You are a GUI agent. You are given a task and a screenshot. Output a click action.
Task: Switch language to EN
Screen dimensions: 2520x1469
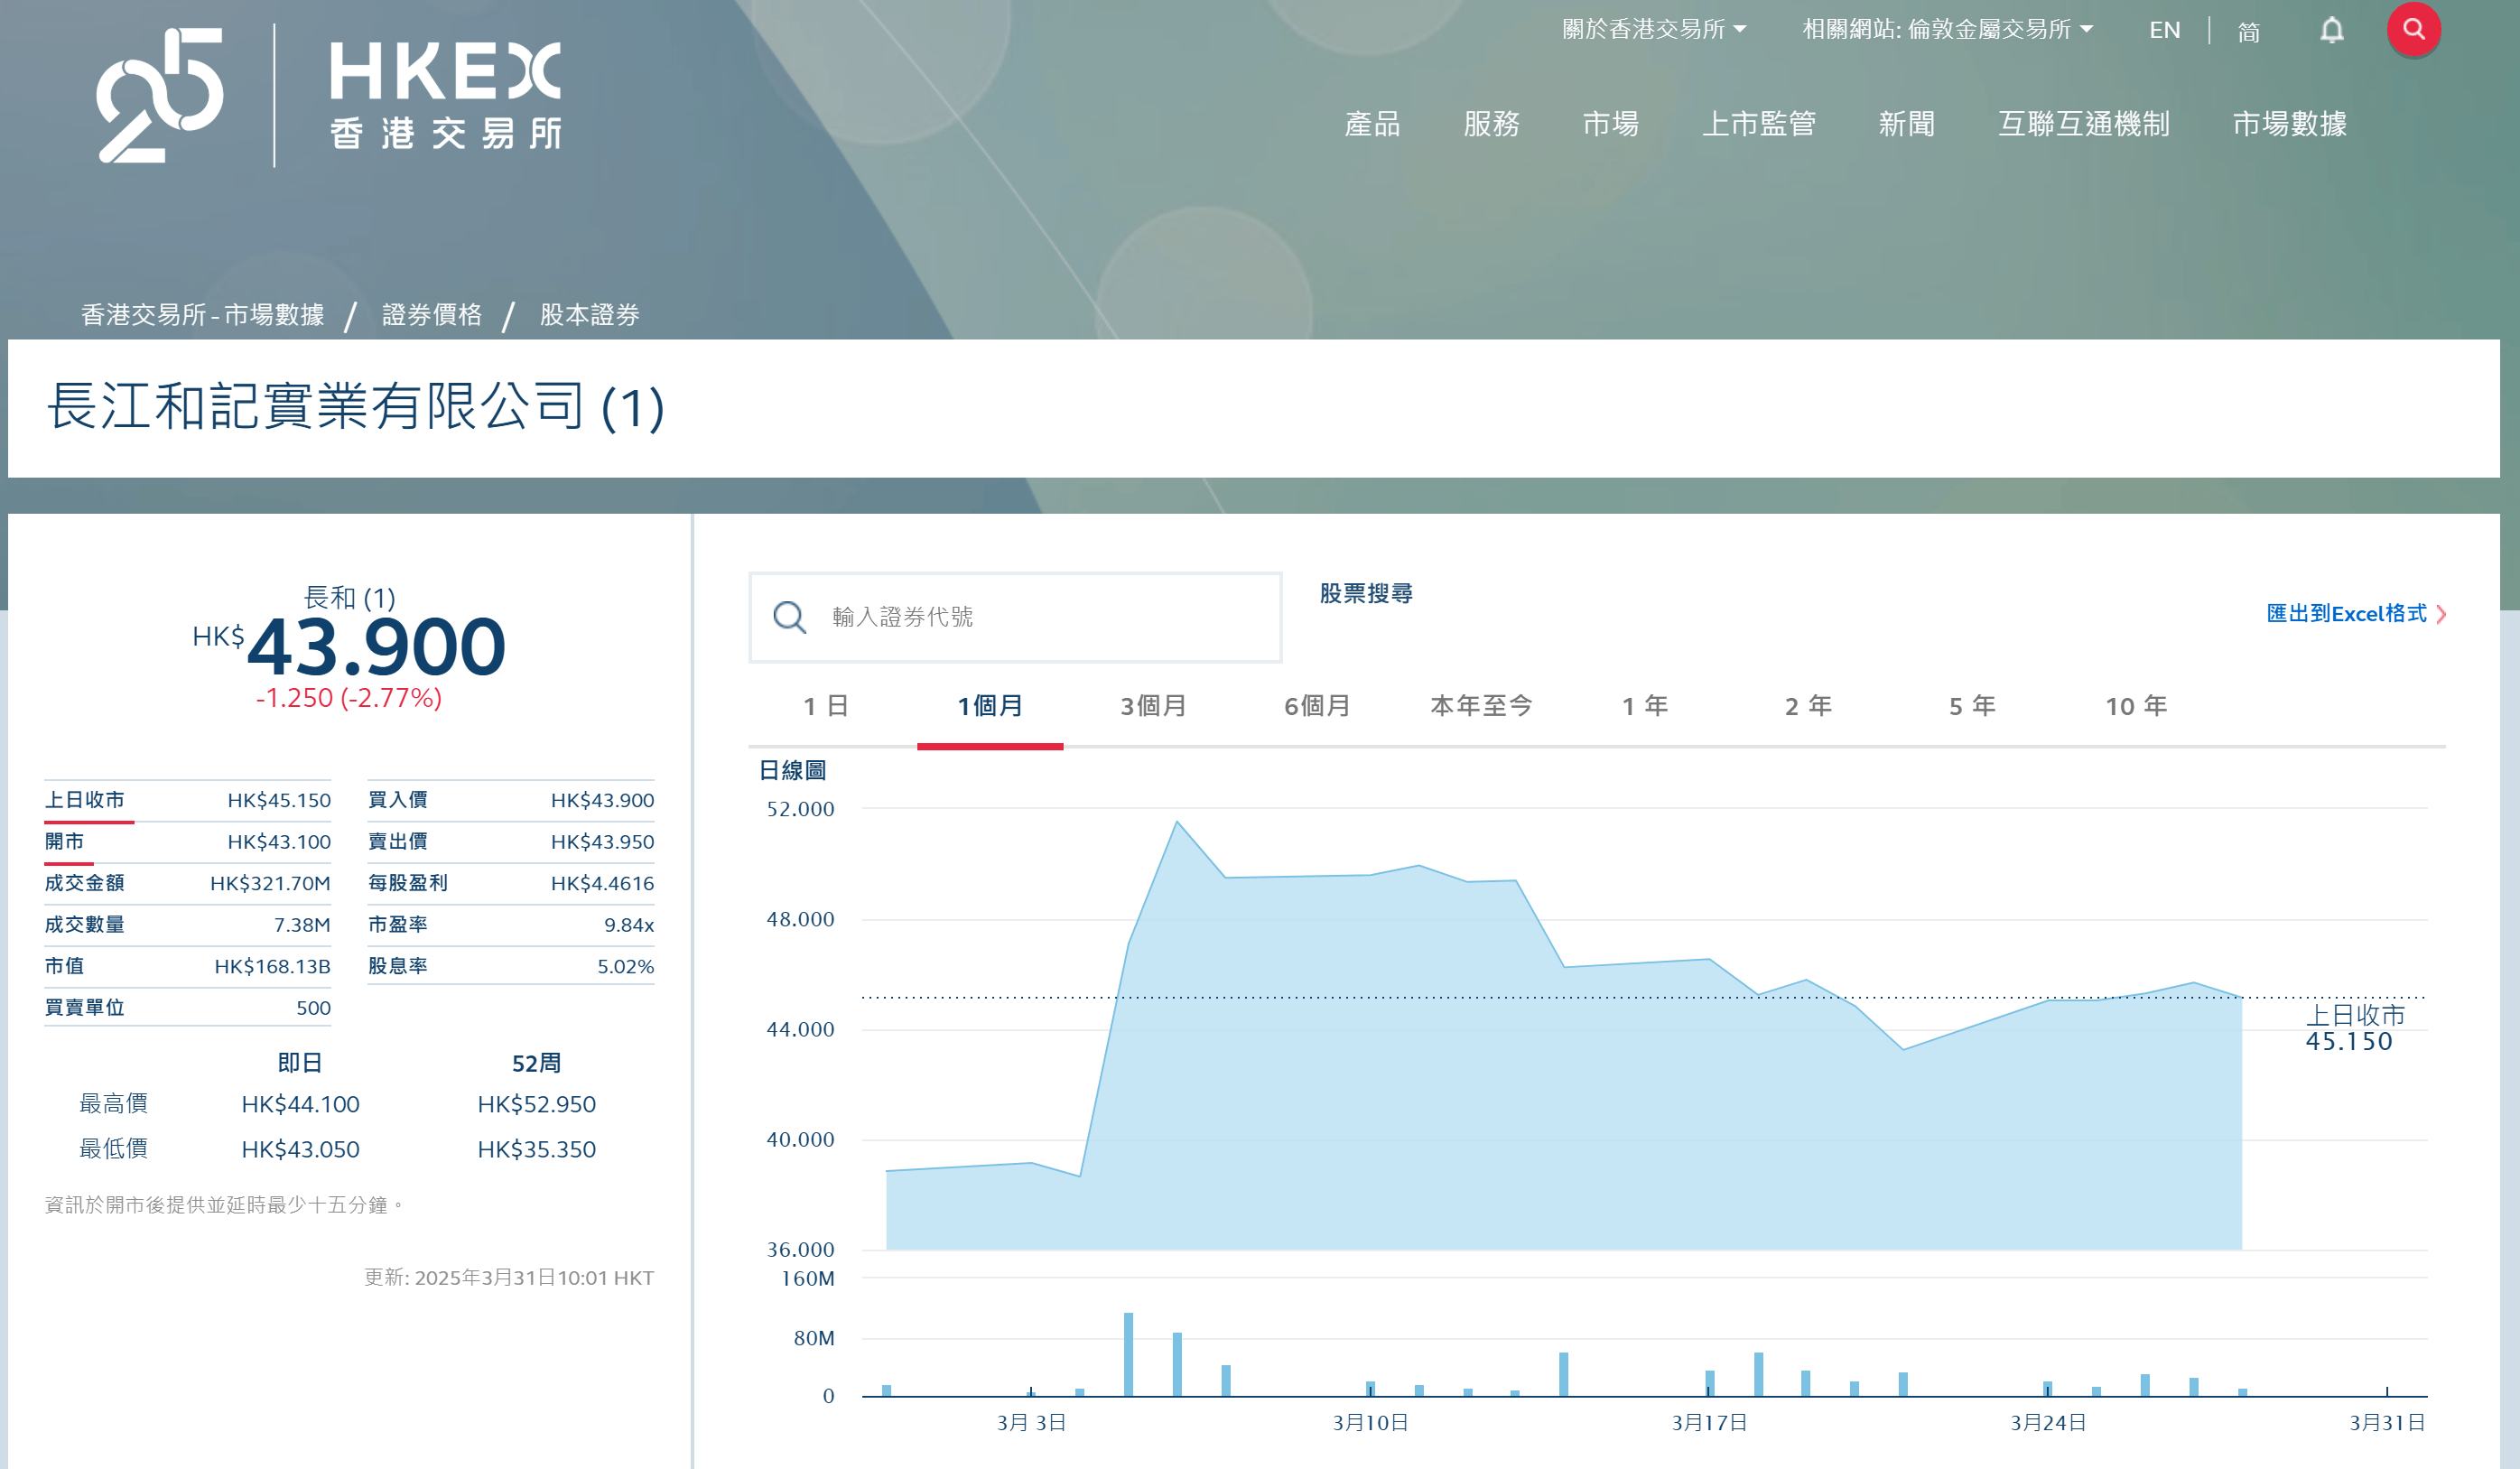(x=2164, y=31)
